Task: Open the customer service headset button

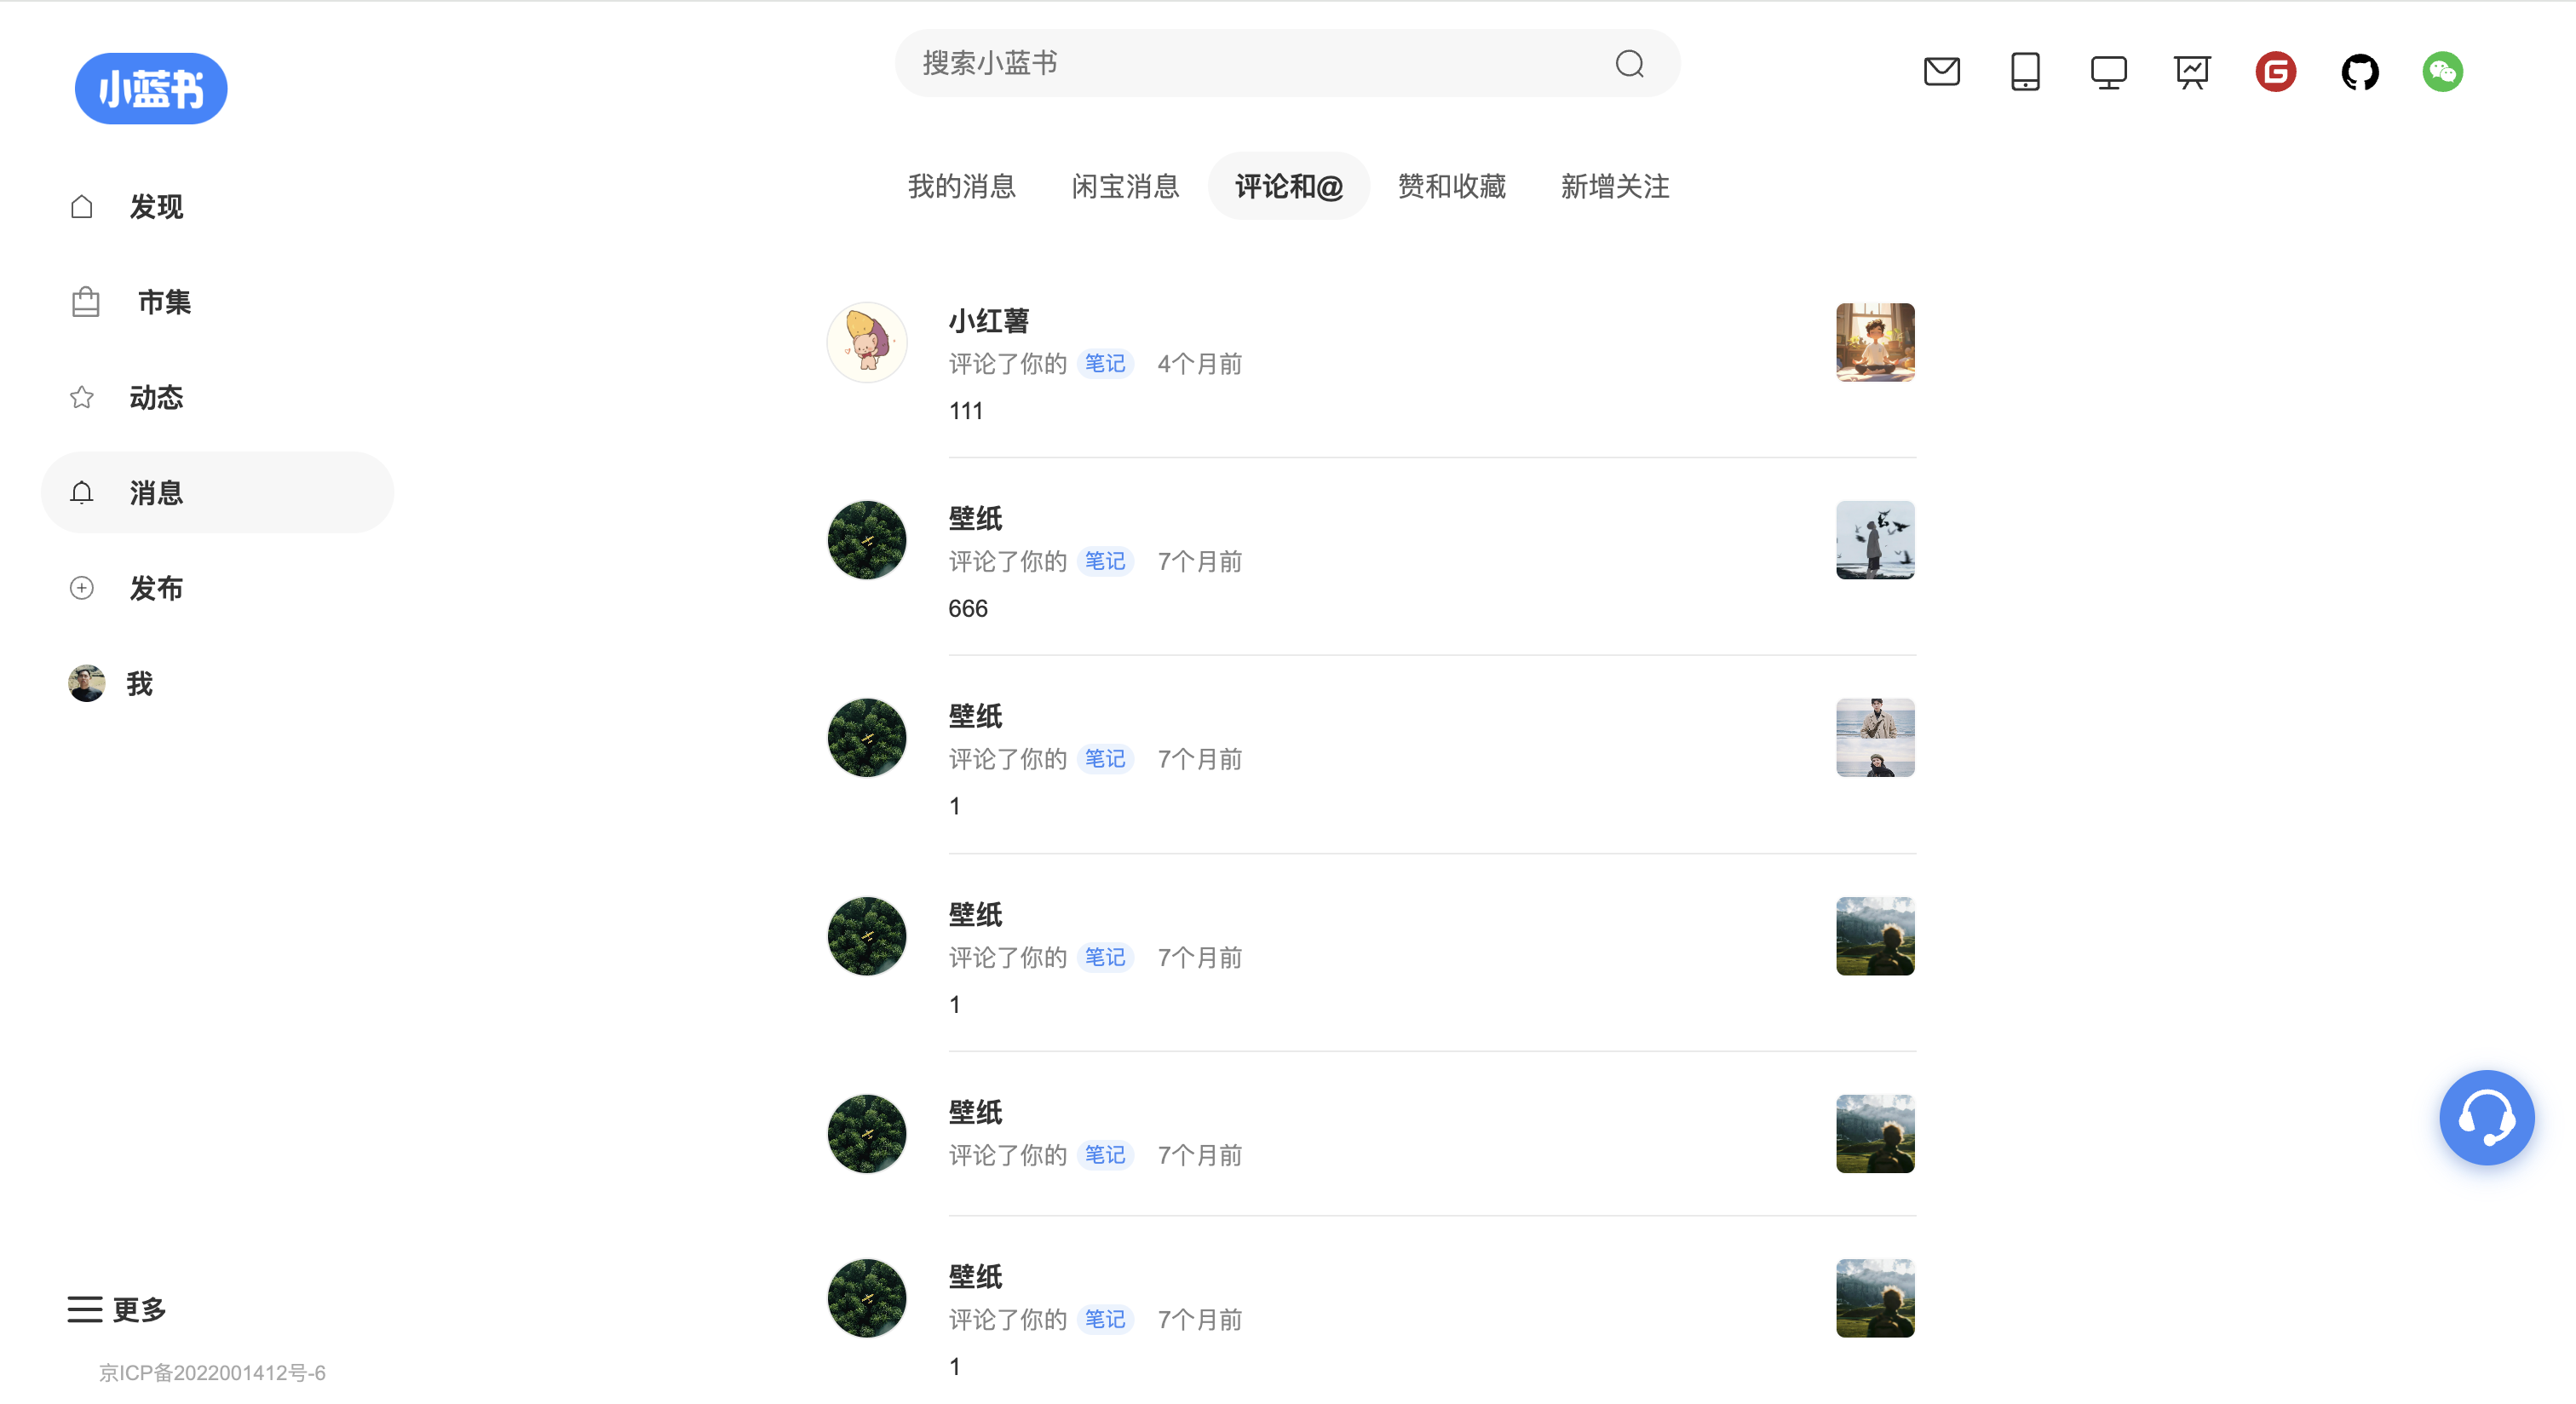Action: point(2486,1117)
